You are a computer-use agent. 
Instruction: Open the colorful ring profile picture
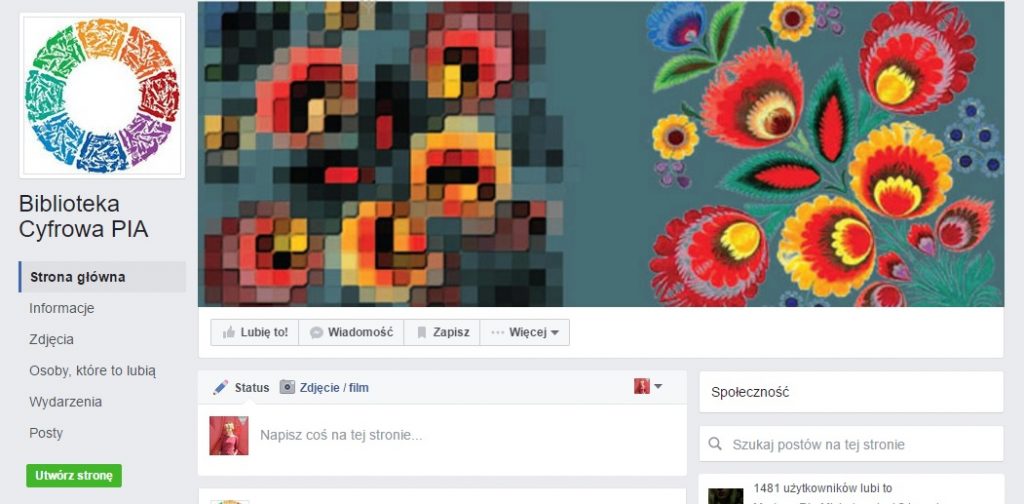(x=103, y=96)
